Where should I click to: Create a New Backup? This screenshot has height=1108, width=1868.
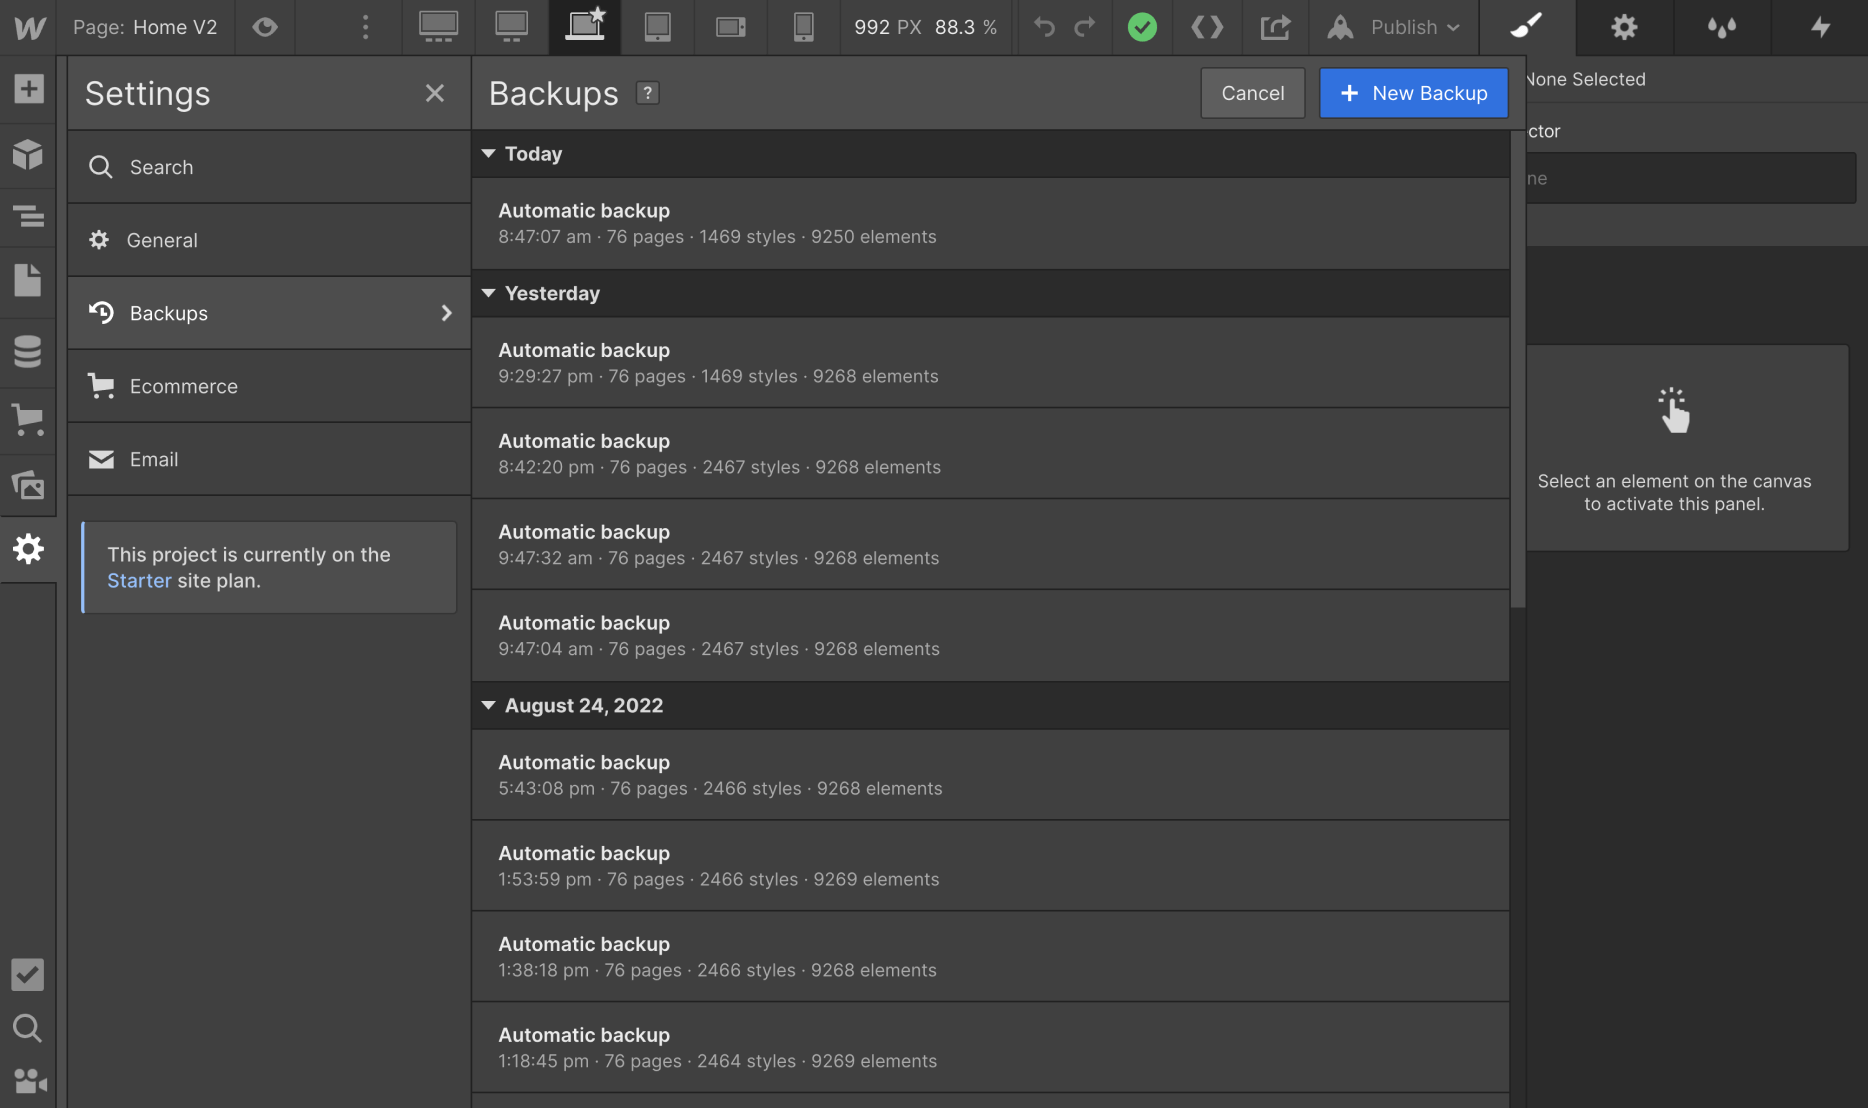pos(1413,93)
